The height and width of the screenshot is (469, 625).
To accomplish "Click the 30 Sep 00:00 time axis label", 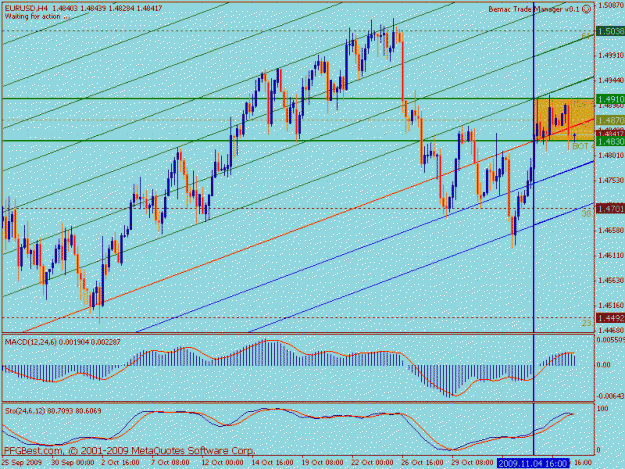I will [73, 463].
